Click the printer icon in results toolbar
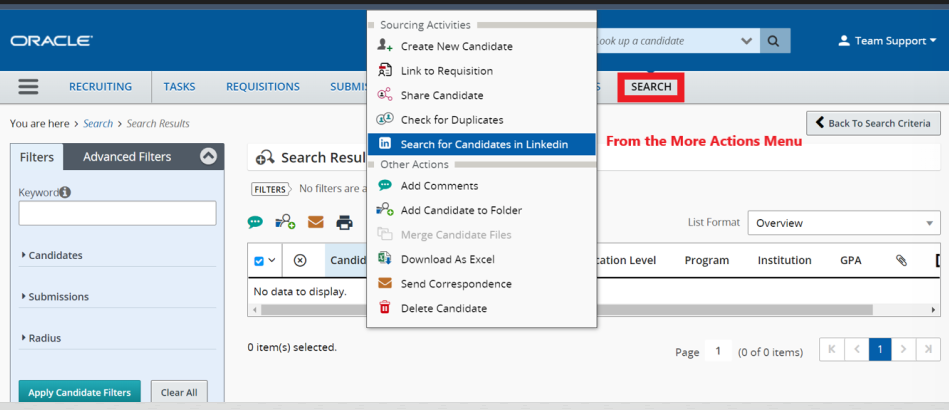The image size is (949, 410). click(344, 223)
